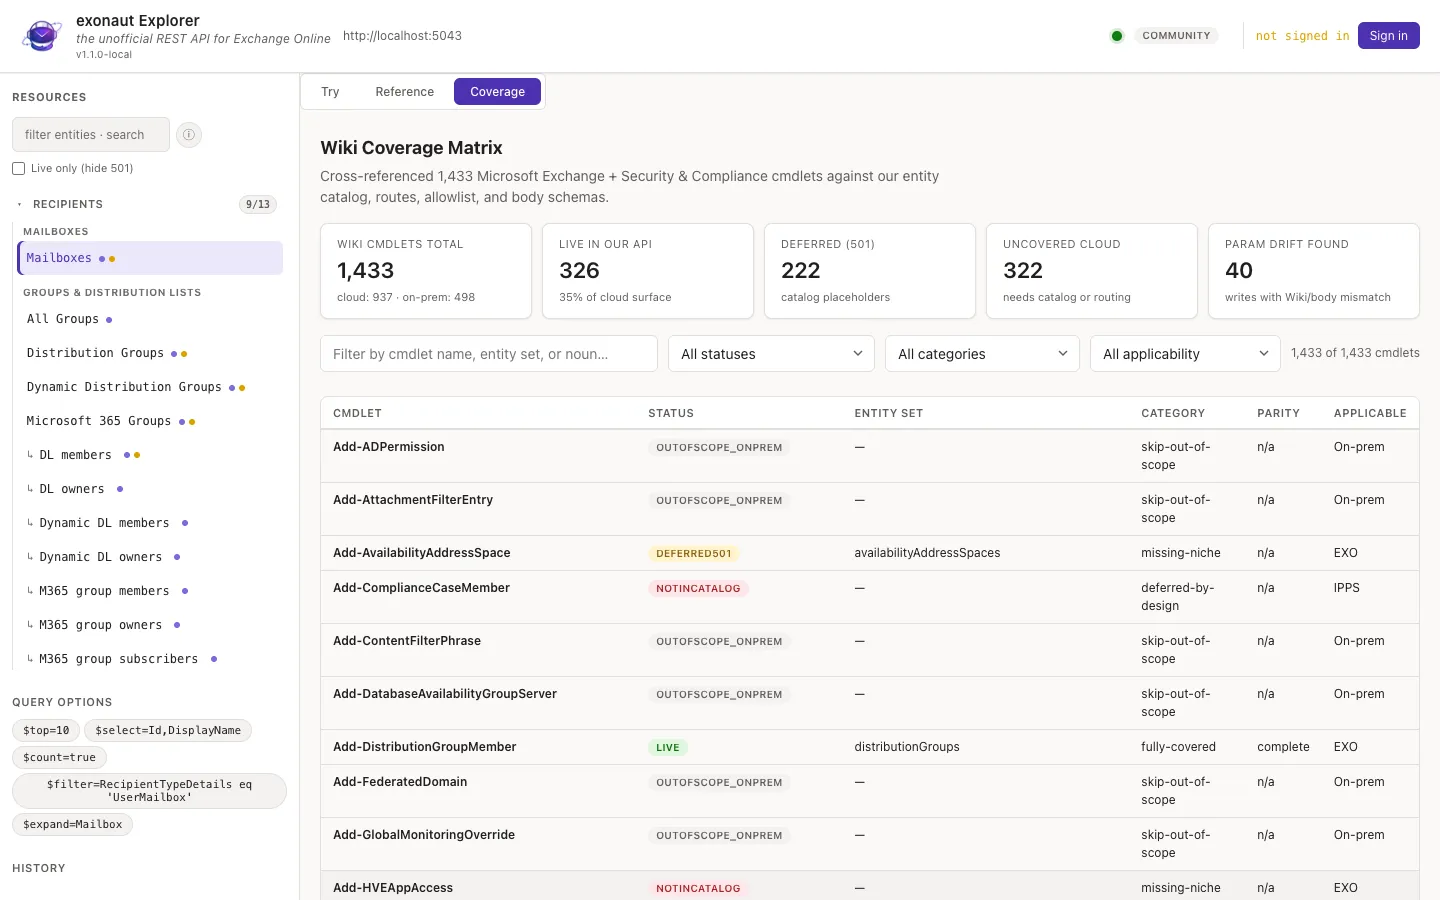This screenshot has height=900, width=1440.
Task: Select DL members entity
Action: pos(150,455)
